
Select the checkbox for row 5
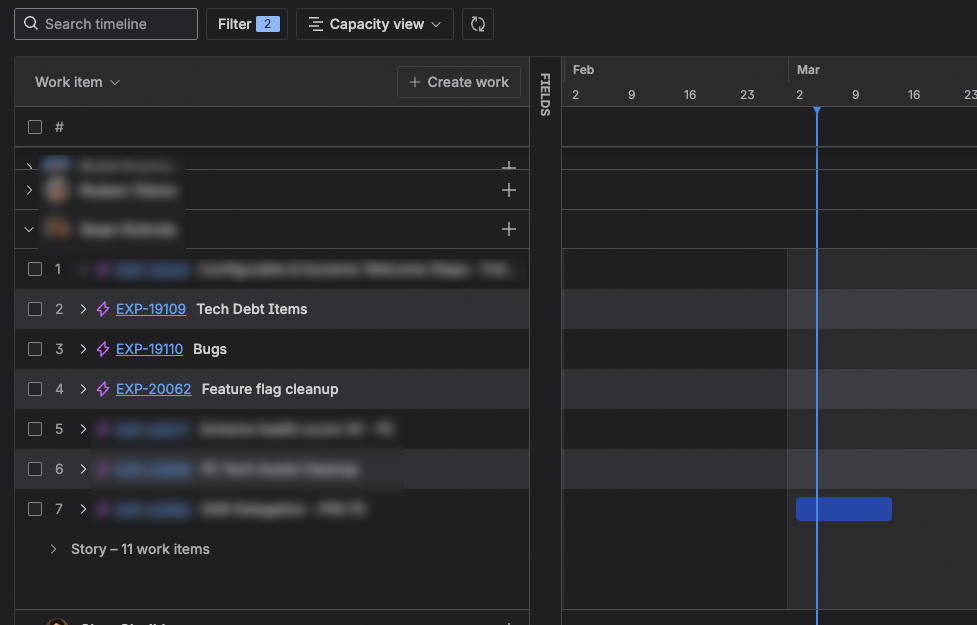point(35,429)
